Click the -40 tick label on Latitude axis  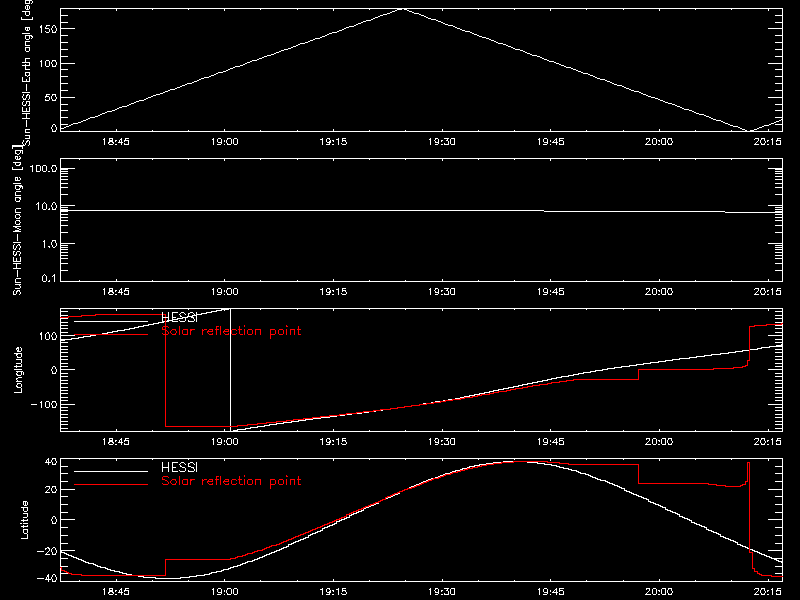click(x=47, y=578)
